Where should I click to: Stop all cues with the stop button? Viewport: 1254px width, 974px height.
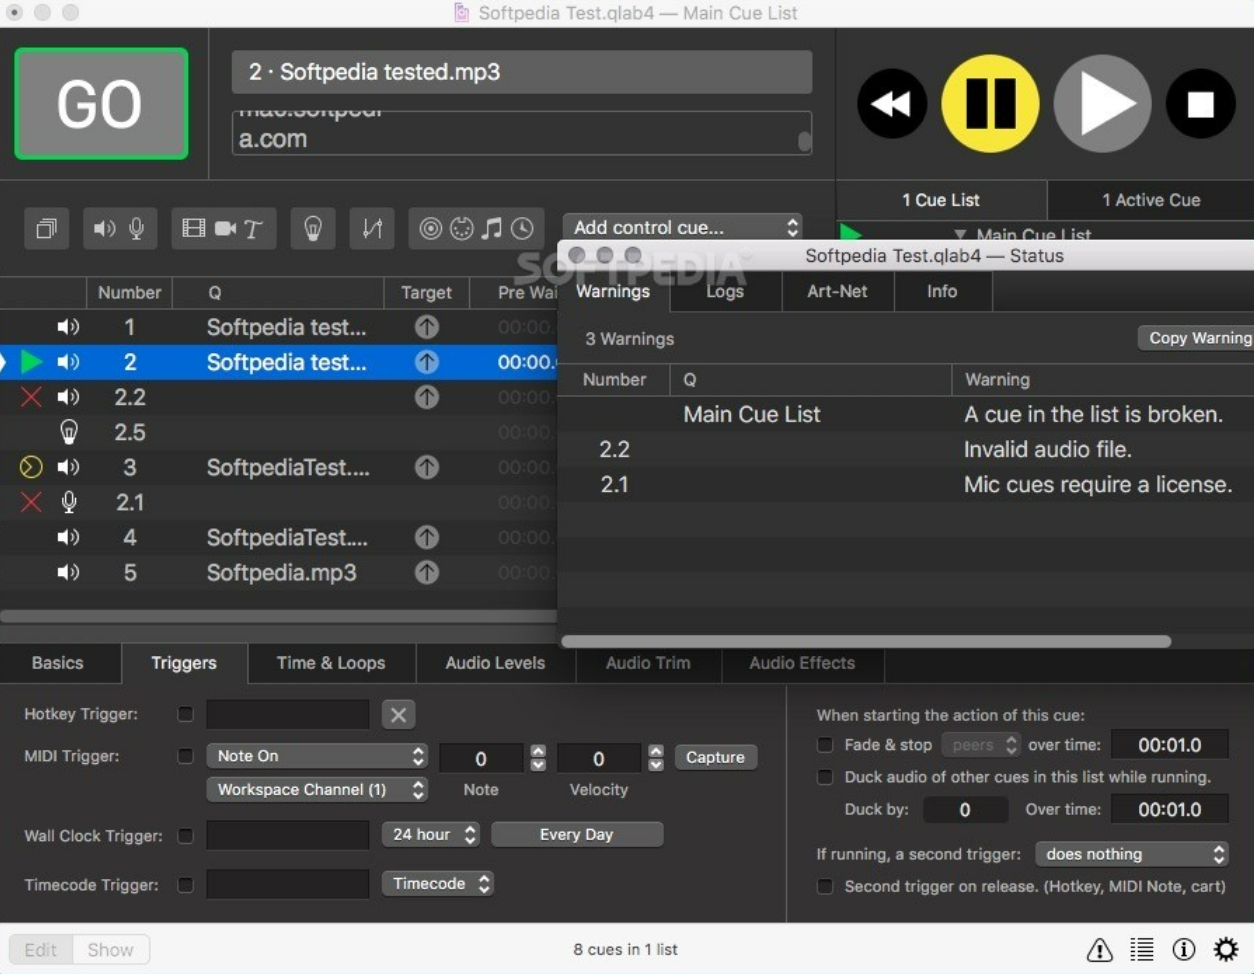point(1200,103)
